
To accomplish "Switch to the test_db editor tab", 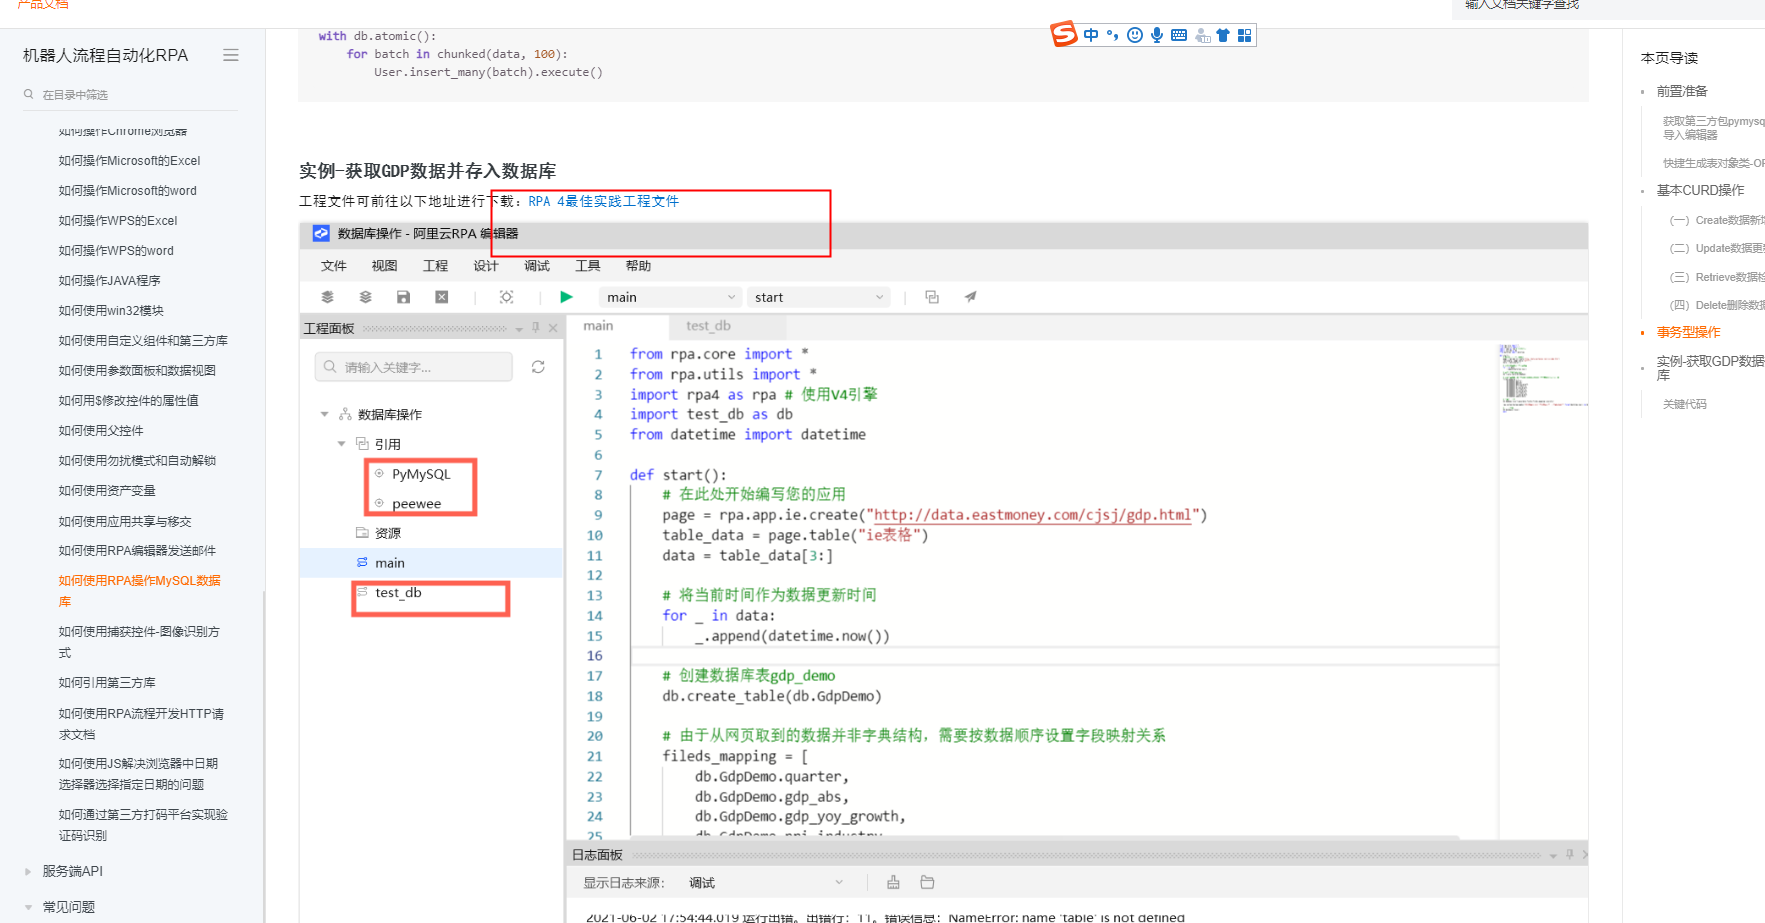I will (x=708, y=326).
